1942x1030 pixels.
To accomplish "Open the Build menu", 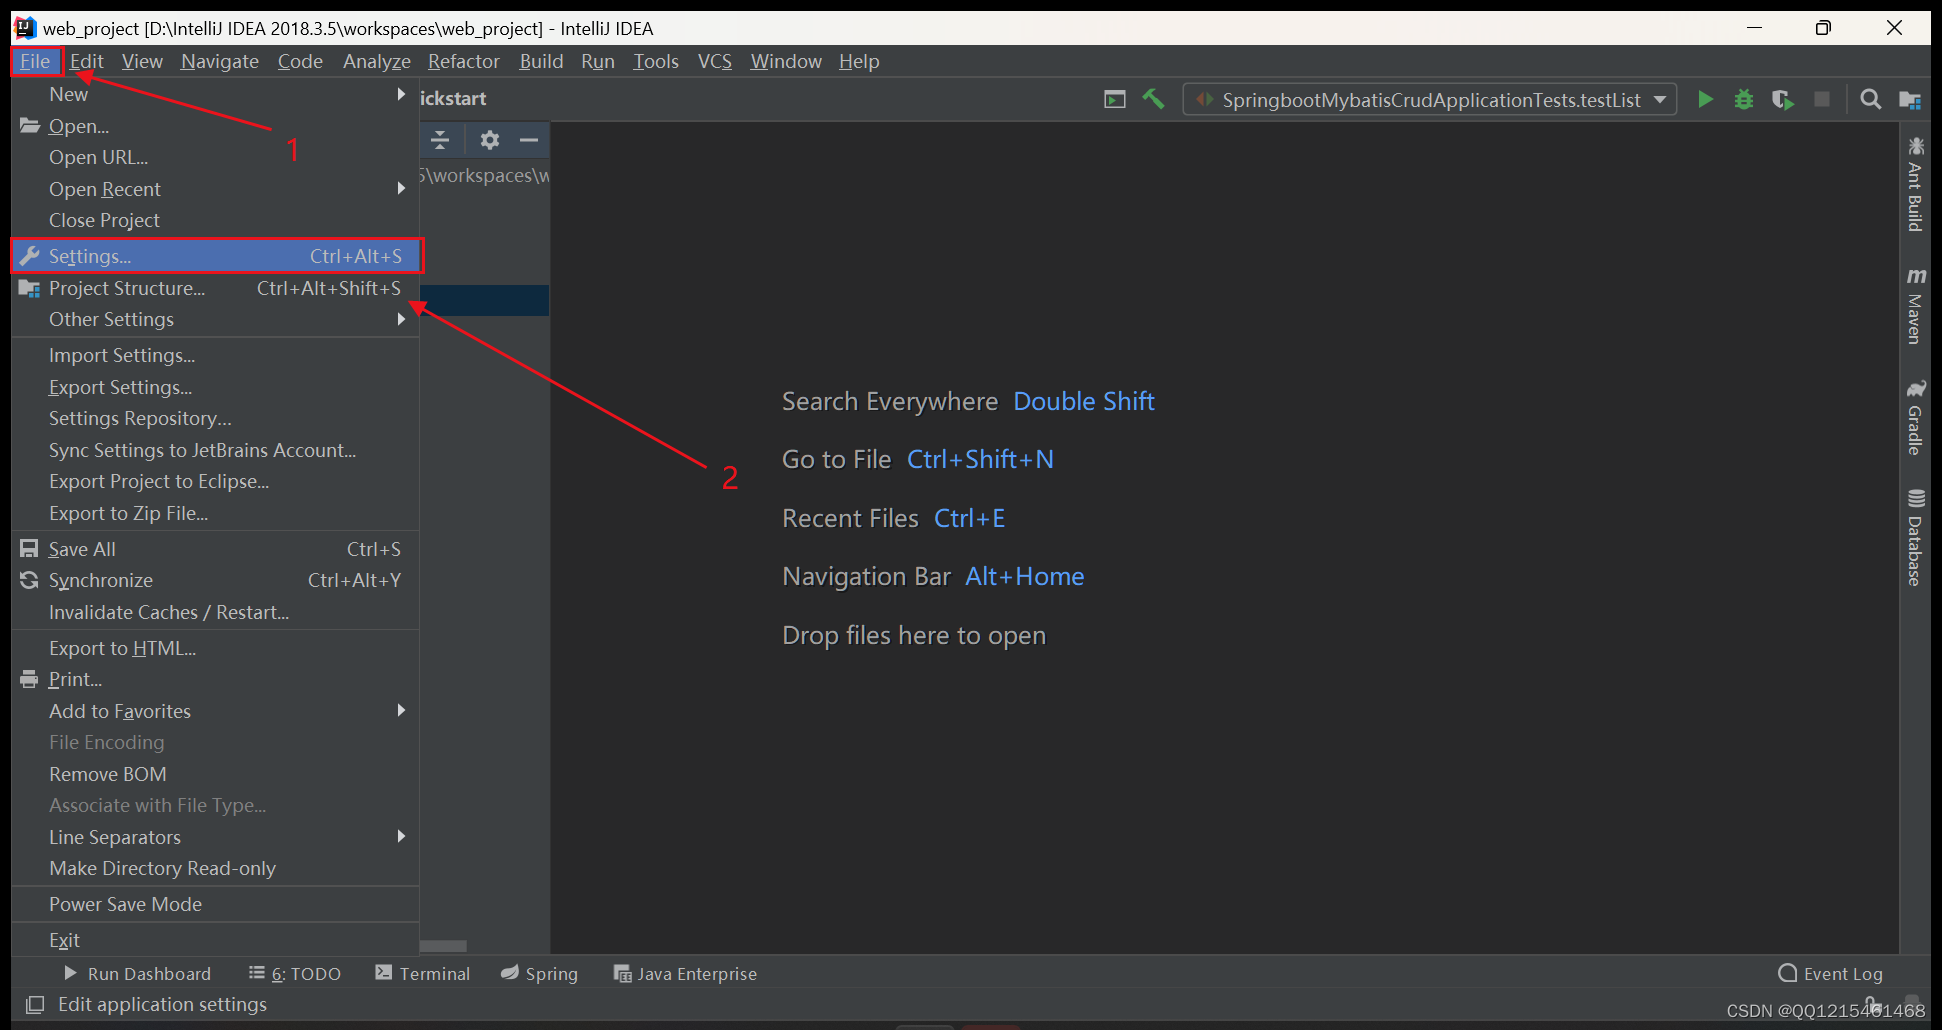I will [x=541, y=61].
